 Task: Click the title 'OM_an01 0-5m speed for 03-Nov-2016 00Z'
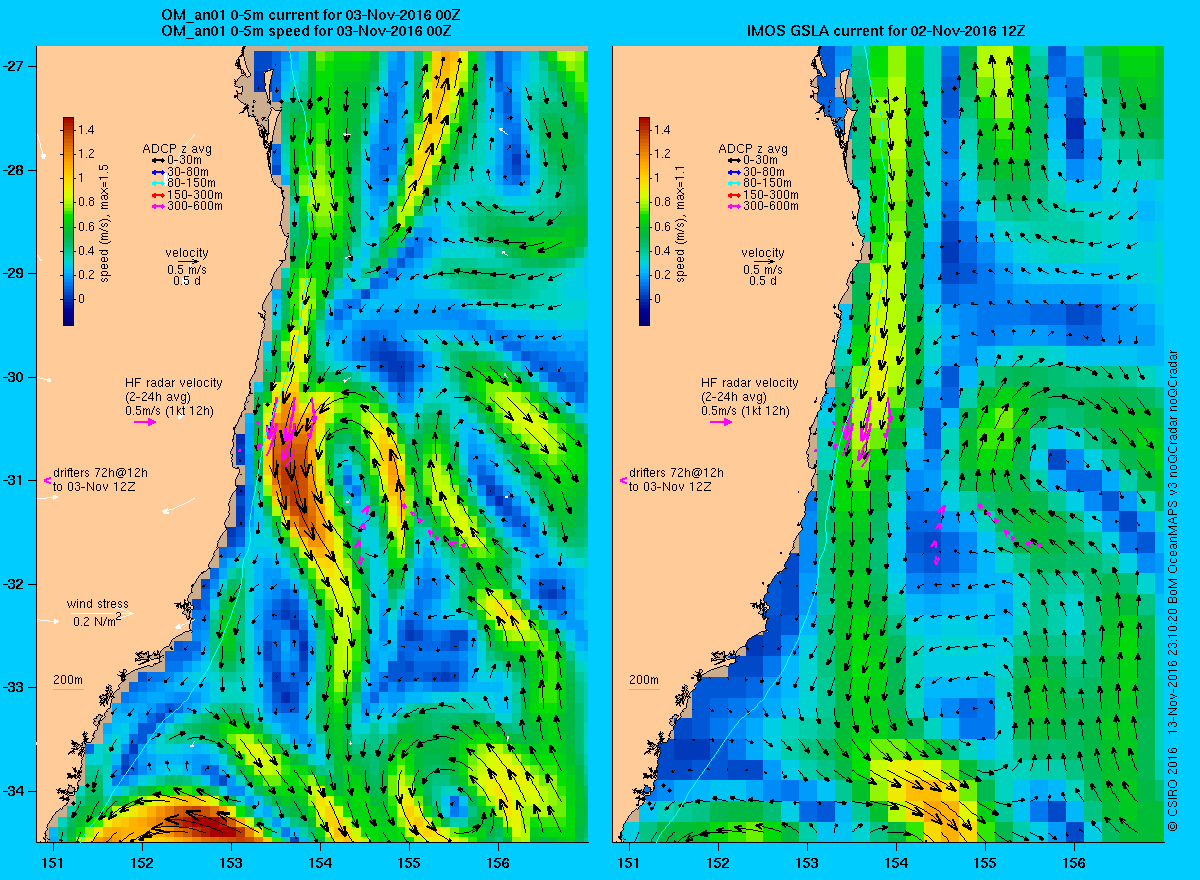click(306, 32)
